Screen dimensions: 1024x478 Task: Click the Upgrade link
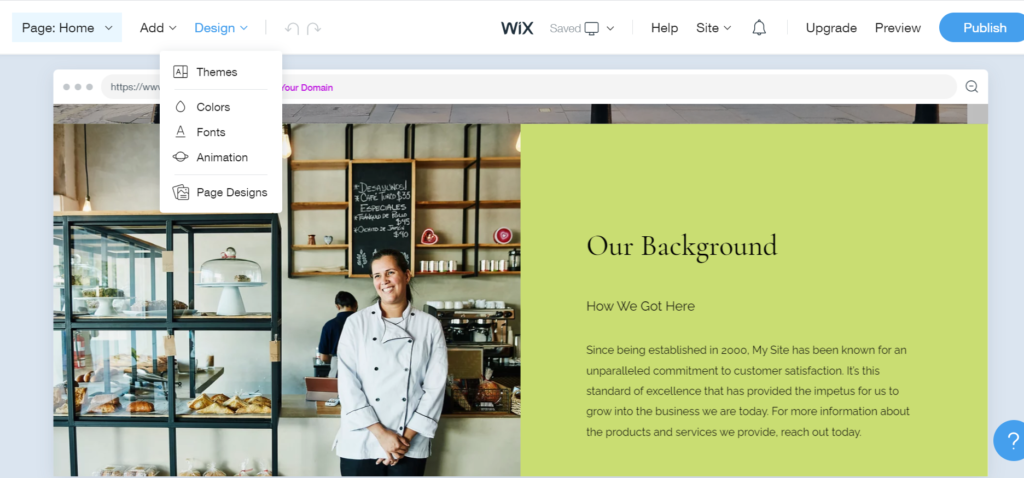[x=831, y=28]
